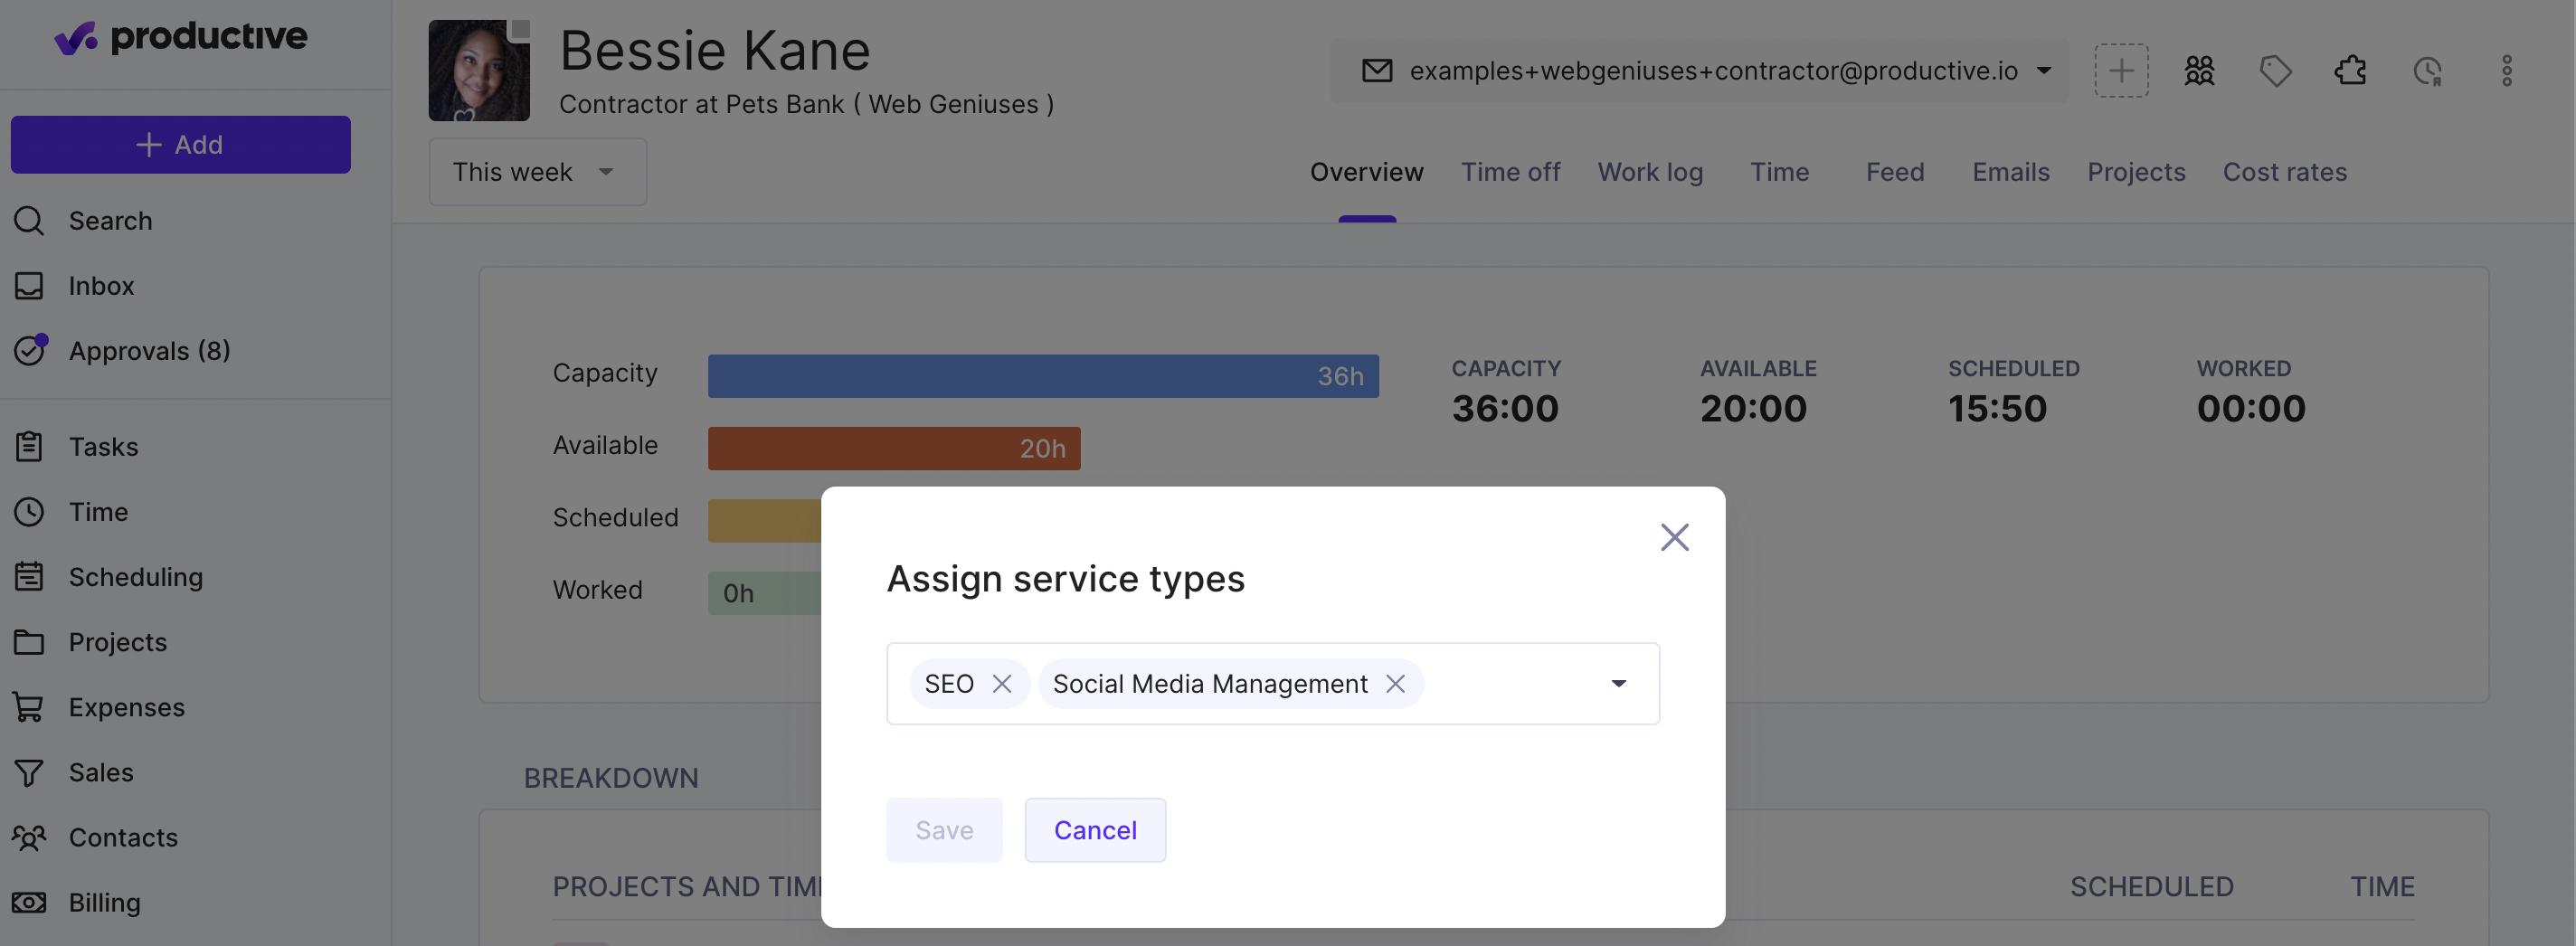Click the Save button
2576x946 pixels.
coord(944,829)
